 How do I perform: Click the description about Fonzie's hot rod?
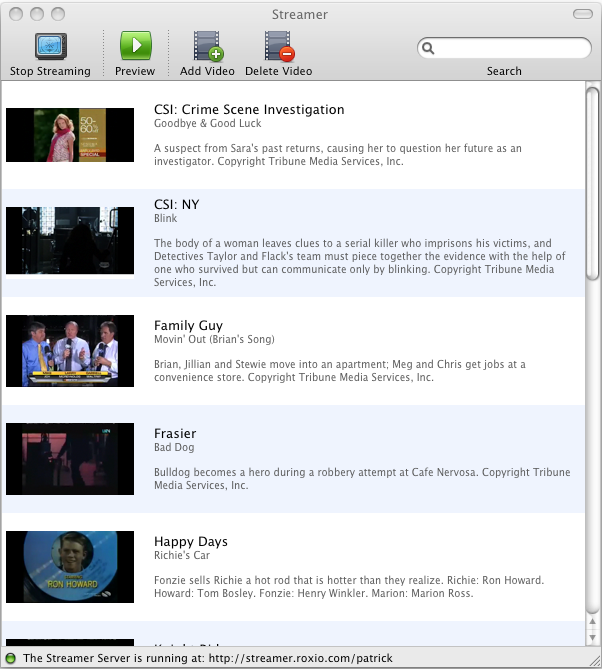349,586
